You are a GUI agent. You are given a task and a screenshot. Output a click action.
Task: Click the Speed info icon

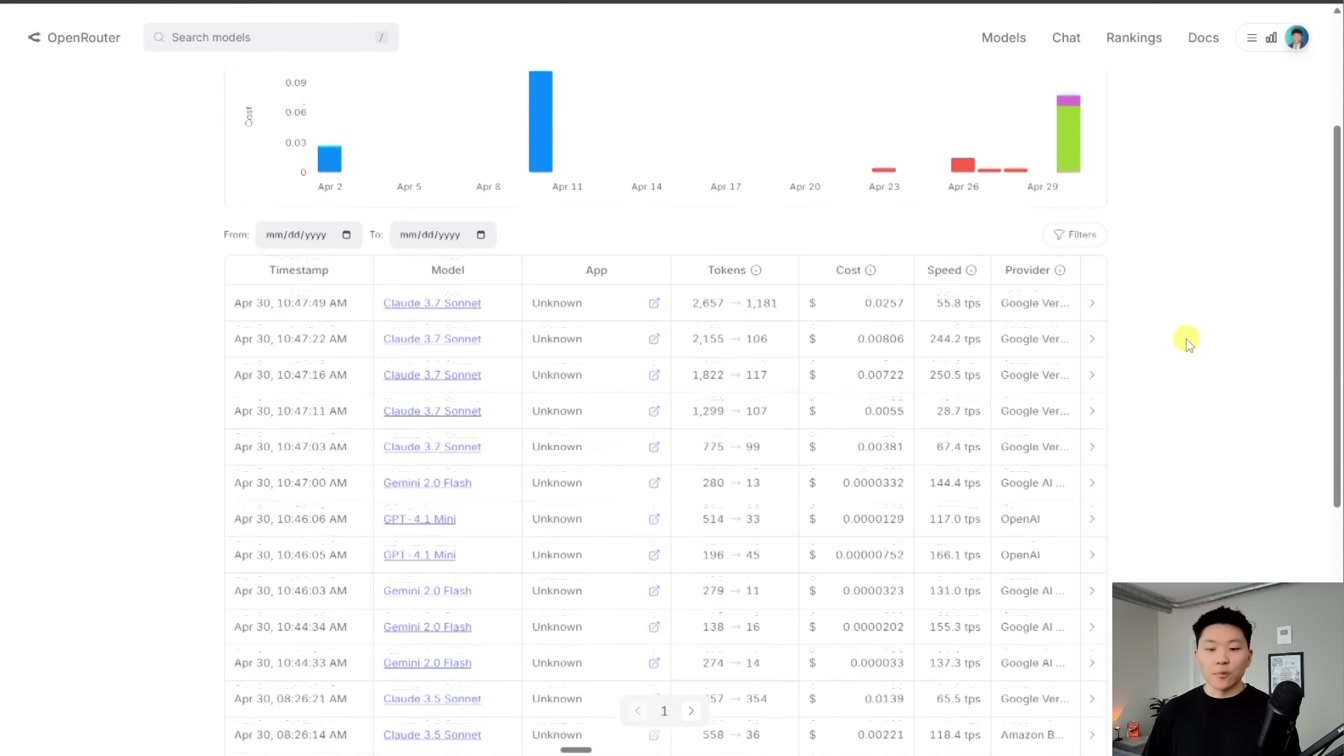(x=970, y=270)
